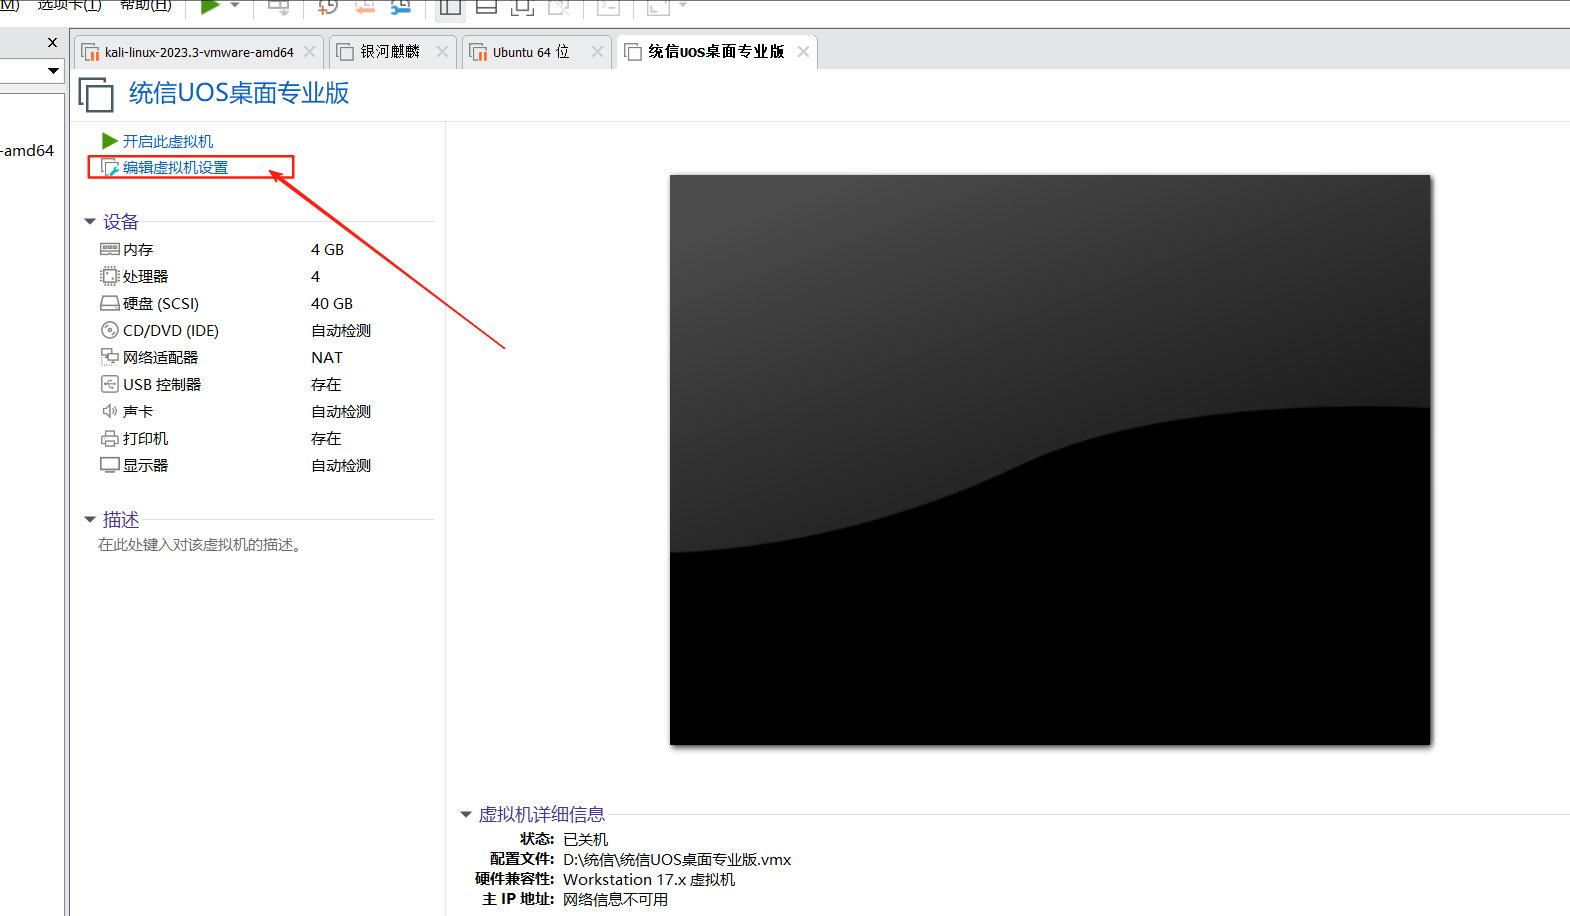Click the 统信UOS桌面专业版 page heading
Image resolution: width=1570 pixels, height=916 pixels.
pyautogui.click(x=239, y=93)
